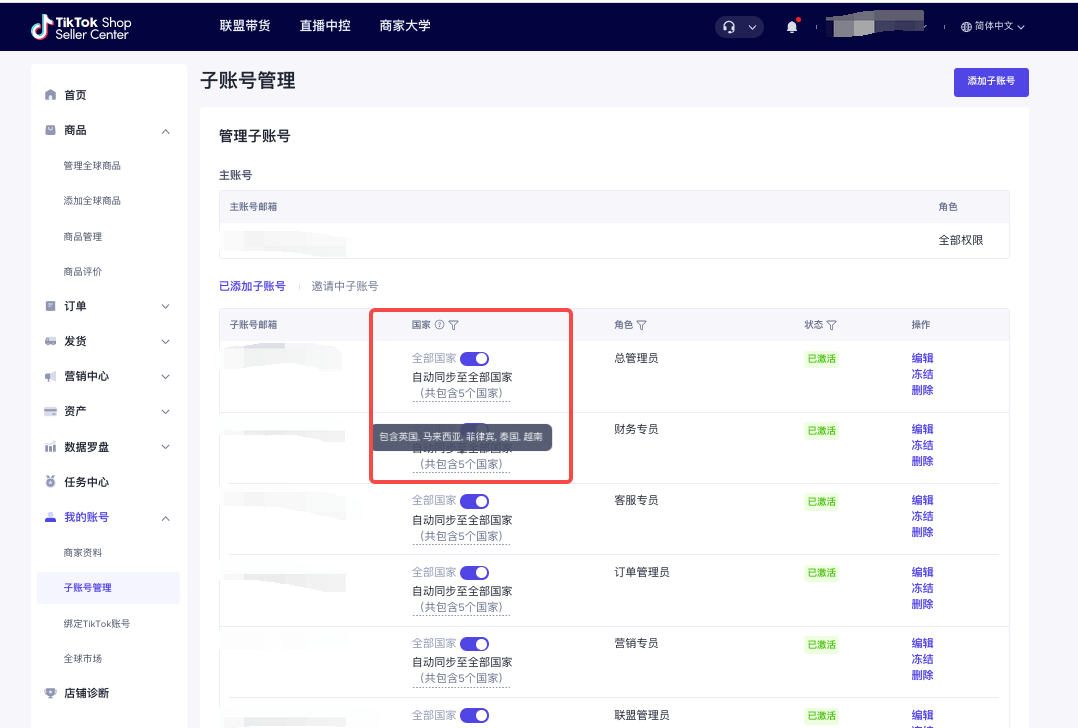Open 直播中控 in top navigation

click(x=325, y=25)
